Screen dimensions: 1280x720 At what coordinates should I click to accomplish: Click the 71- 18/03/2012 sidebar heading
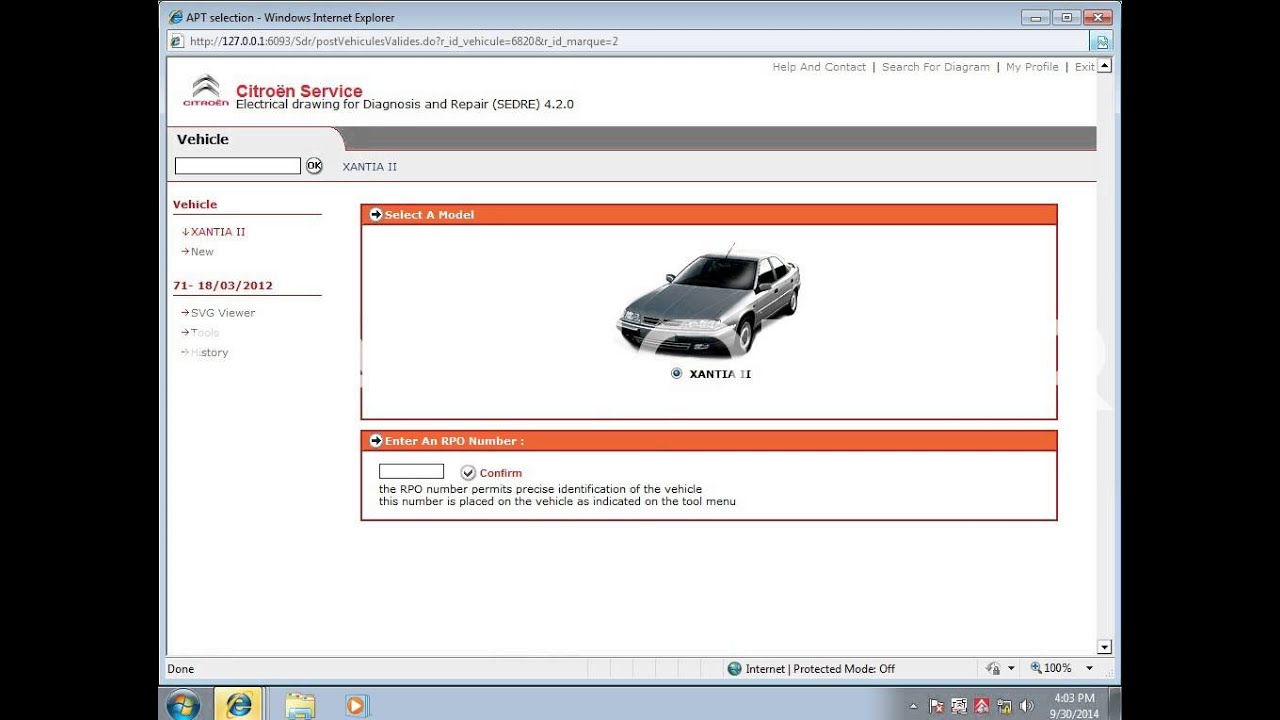click(x=223, y=285)
